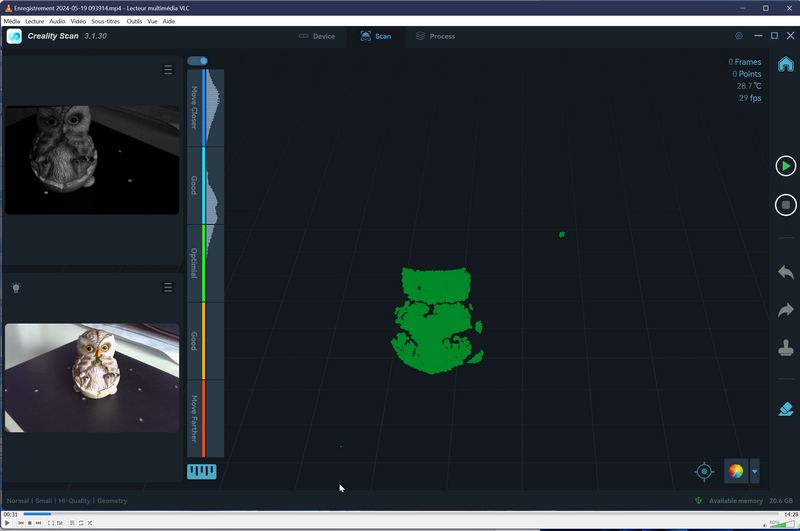Image resolution: width=800 pixels, height=531 pixels.
Task: Stop VLC playback
Action: [x=30, y=523]
